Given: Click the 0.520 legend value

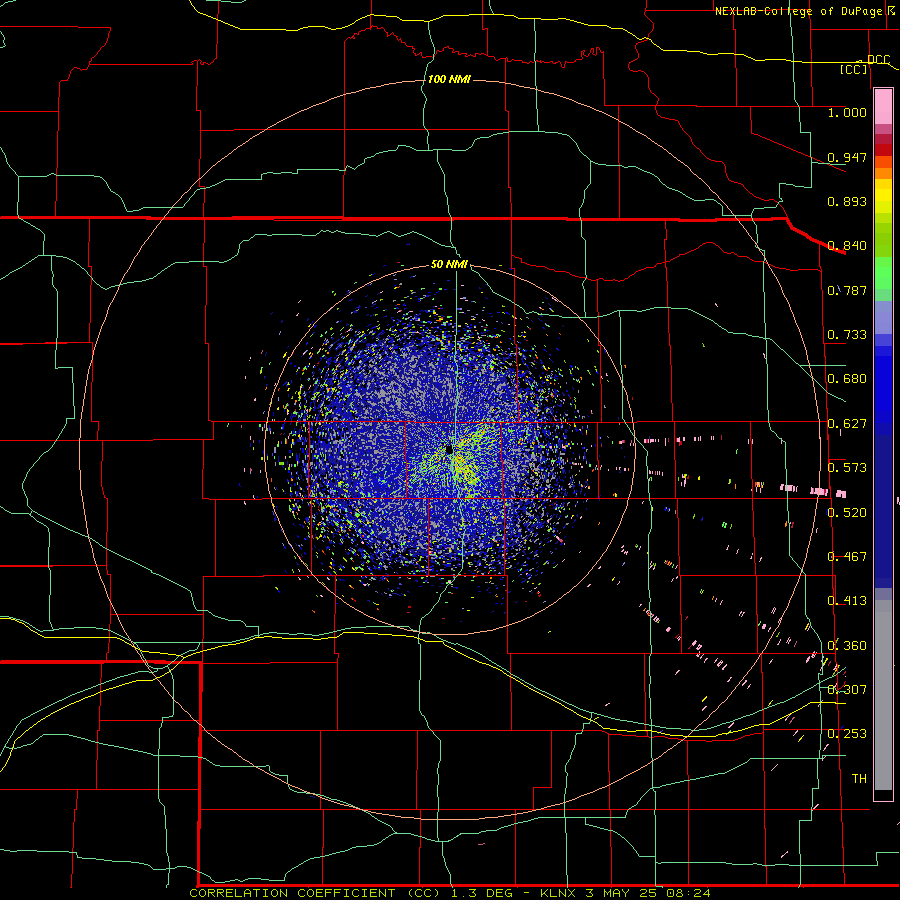Looking at the screenshot, I should 847,513.
